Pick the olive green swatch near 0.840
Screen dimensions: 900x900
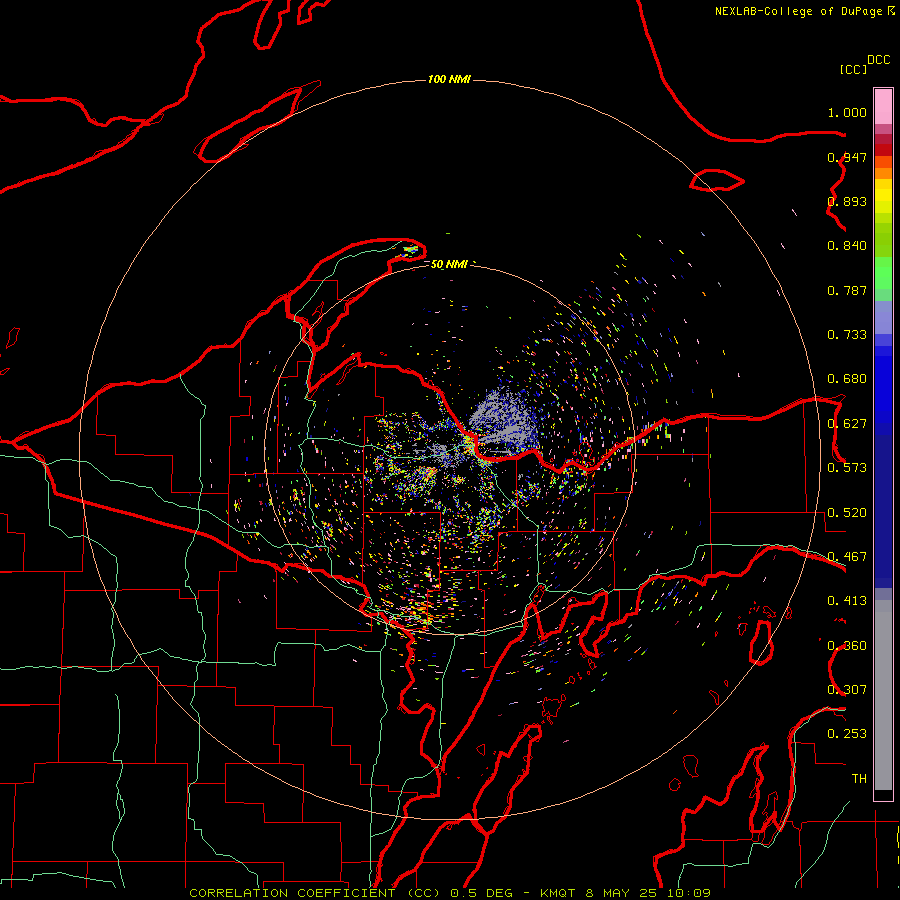[x=883, y=240]
